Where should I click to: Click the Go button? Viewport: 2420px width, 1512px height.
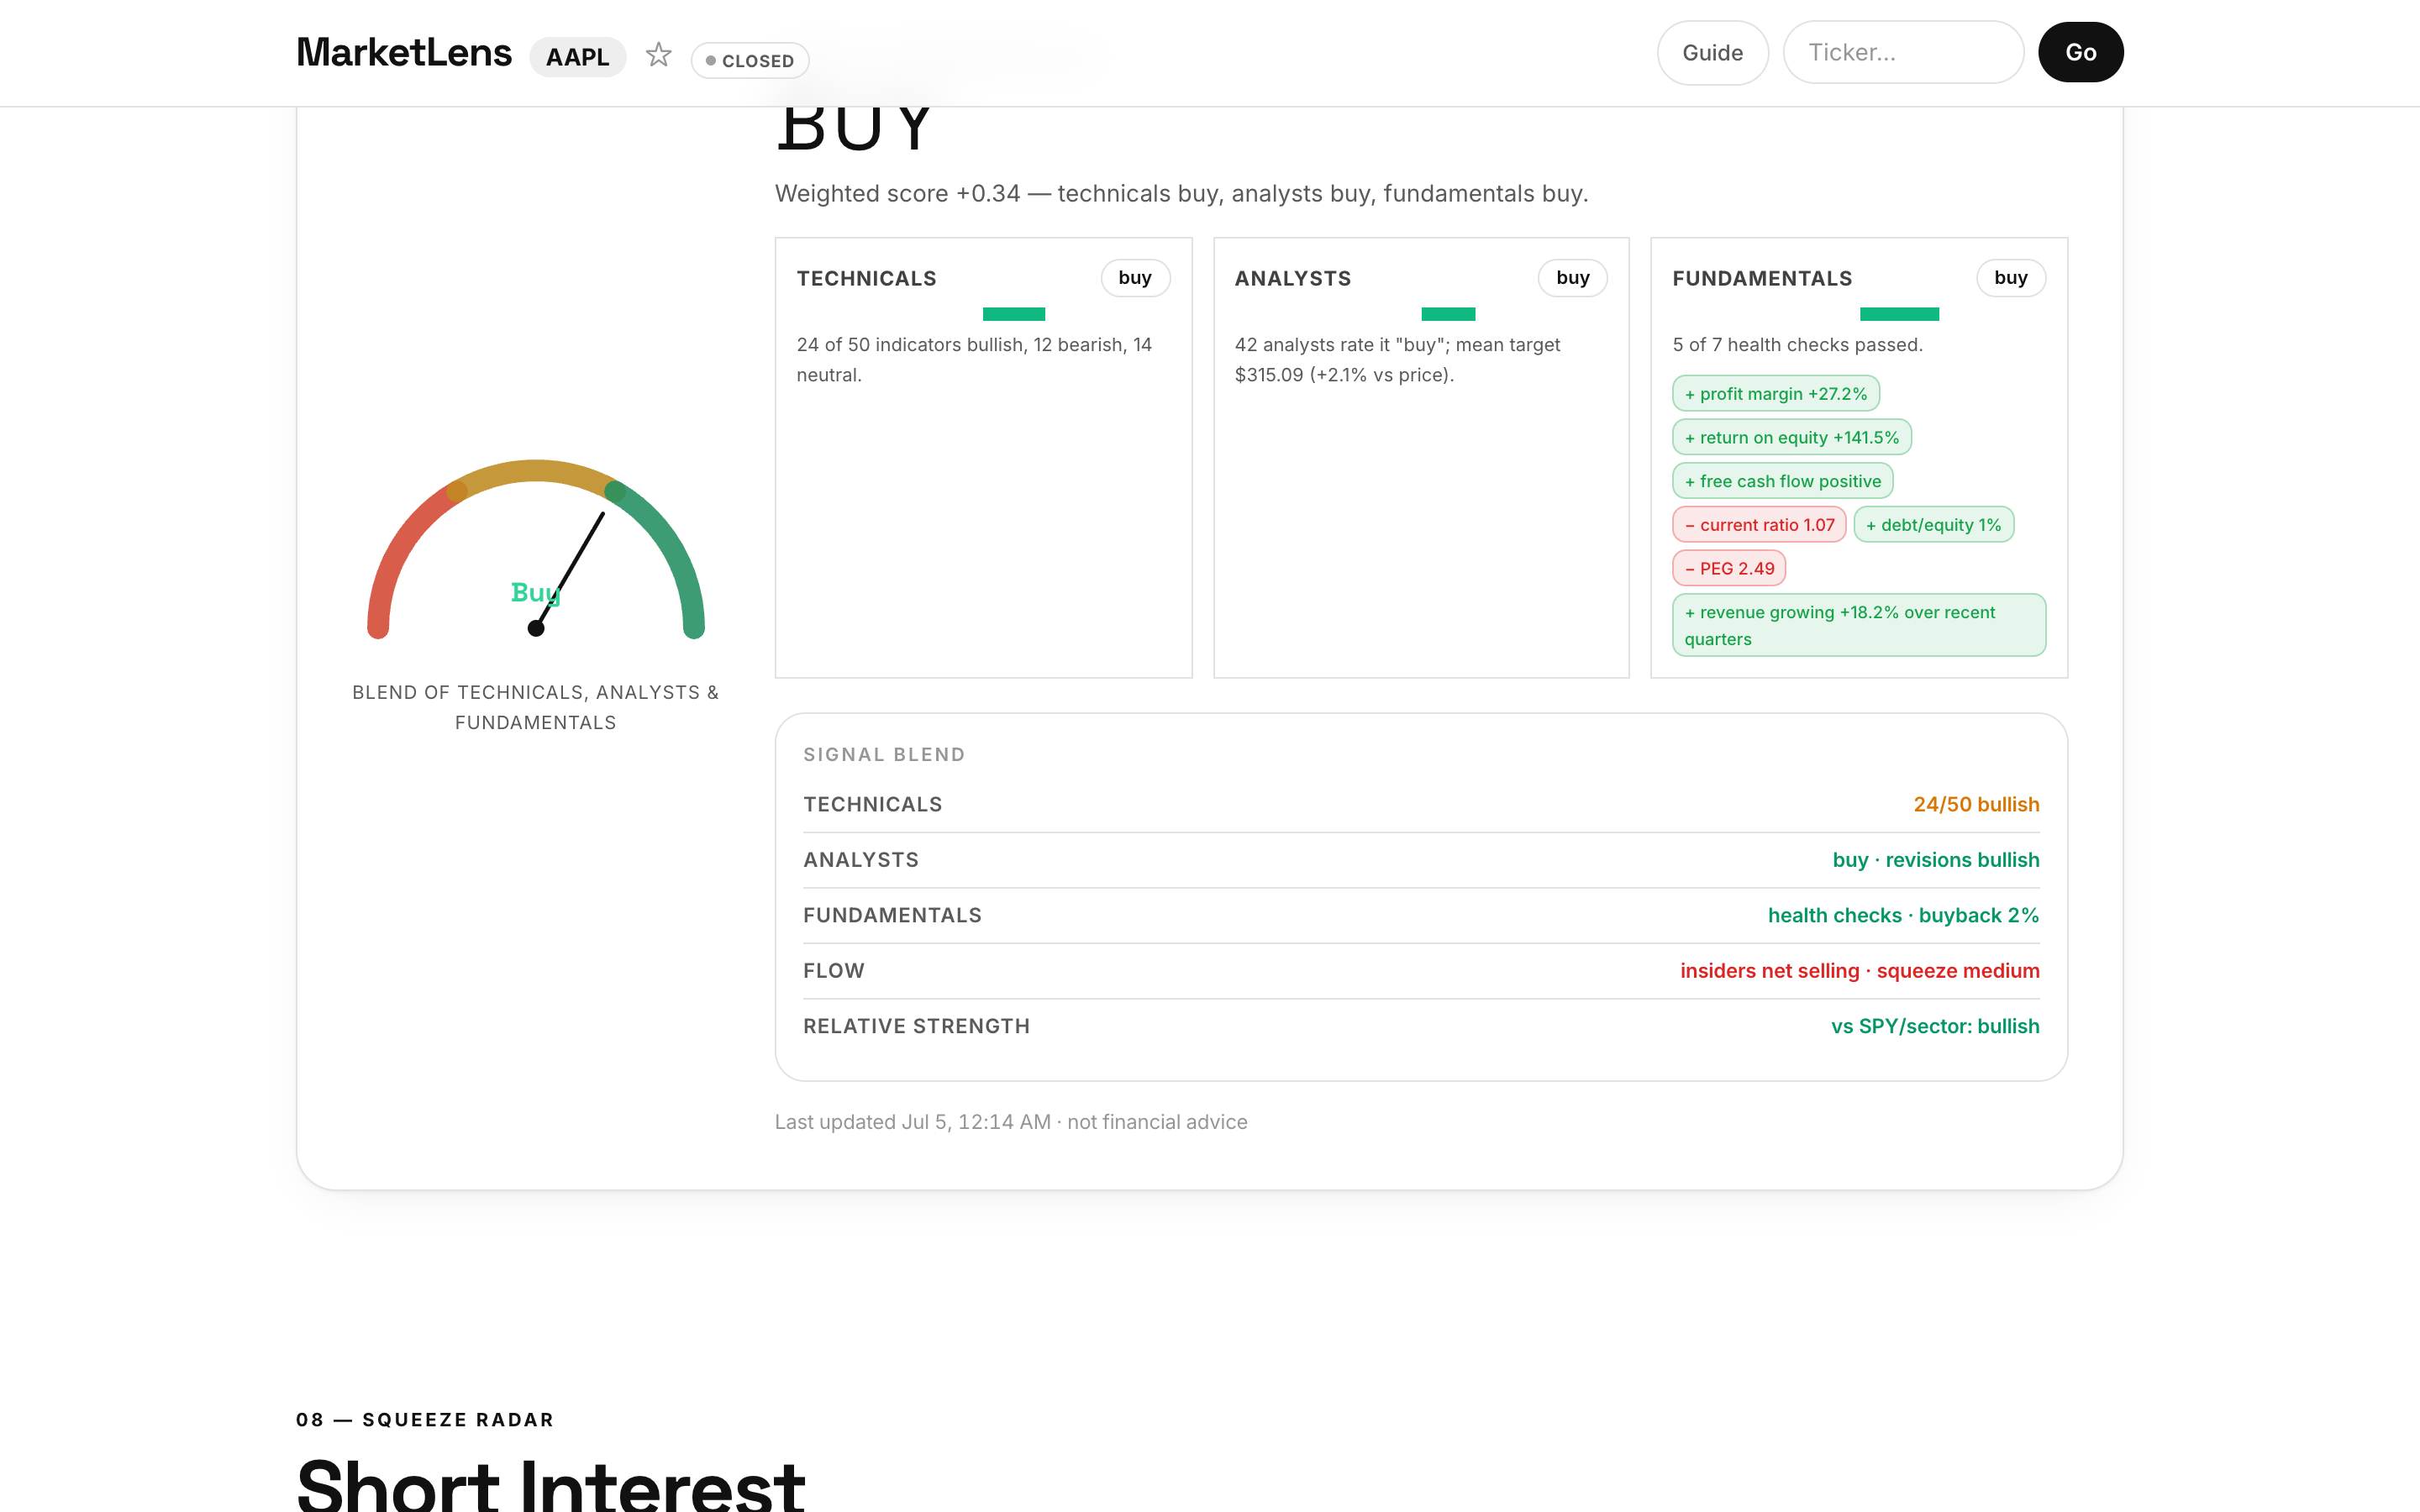2080,53
